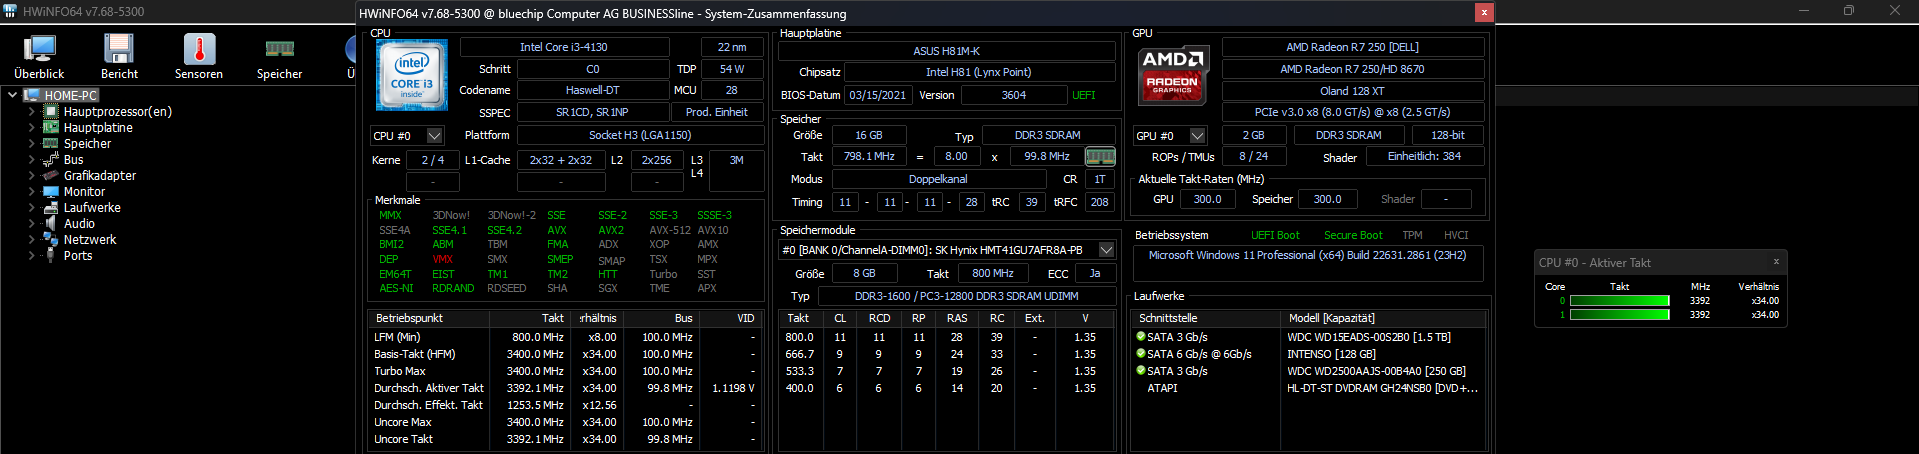Click the green status dot of WDC WD15EADS drive

click(1141, 337)
